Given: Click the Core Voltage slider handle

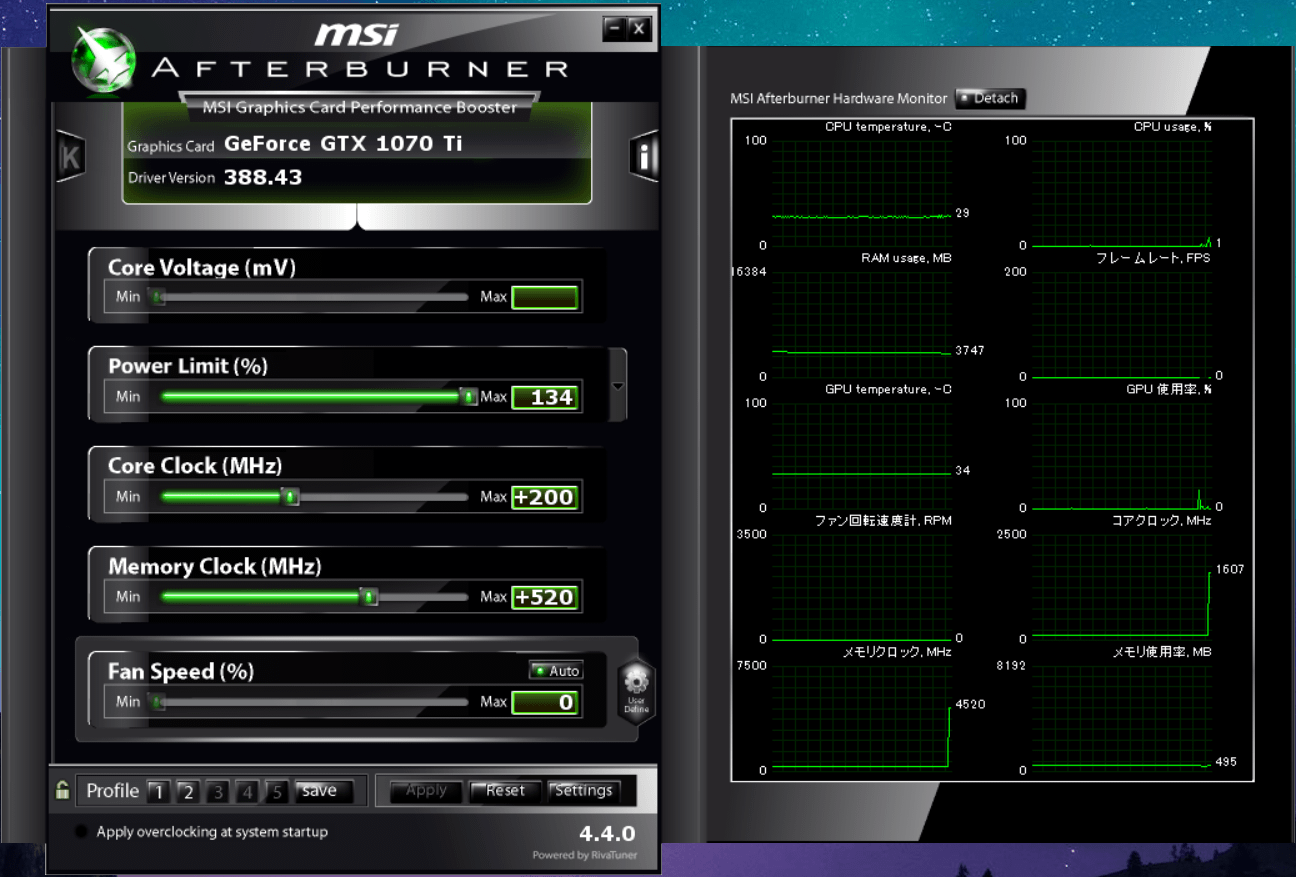Looking at the screenshot, I should 157,296.
